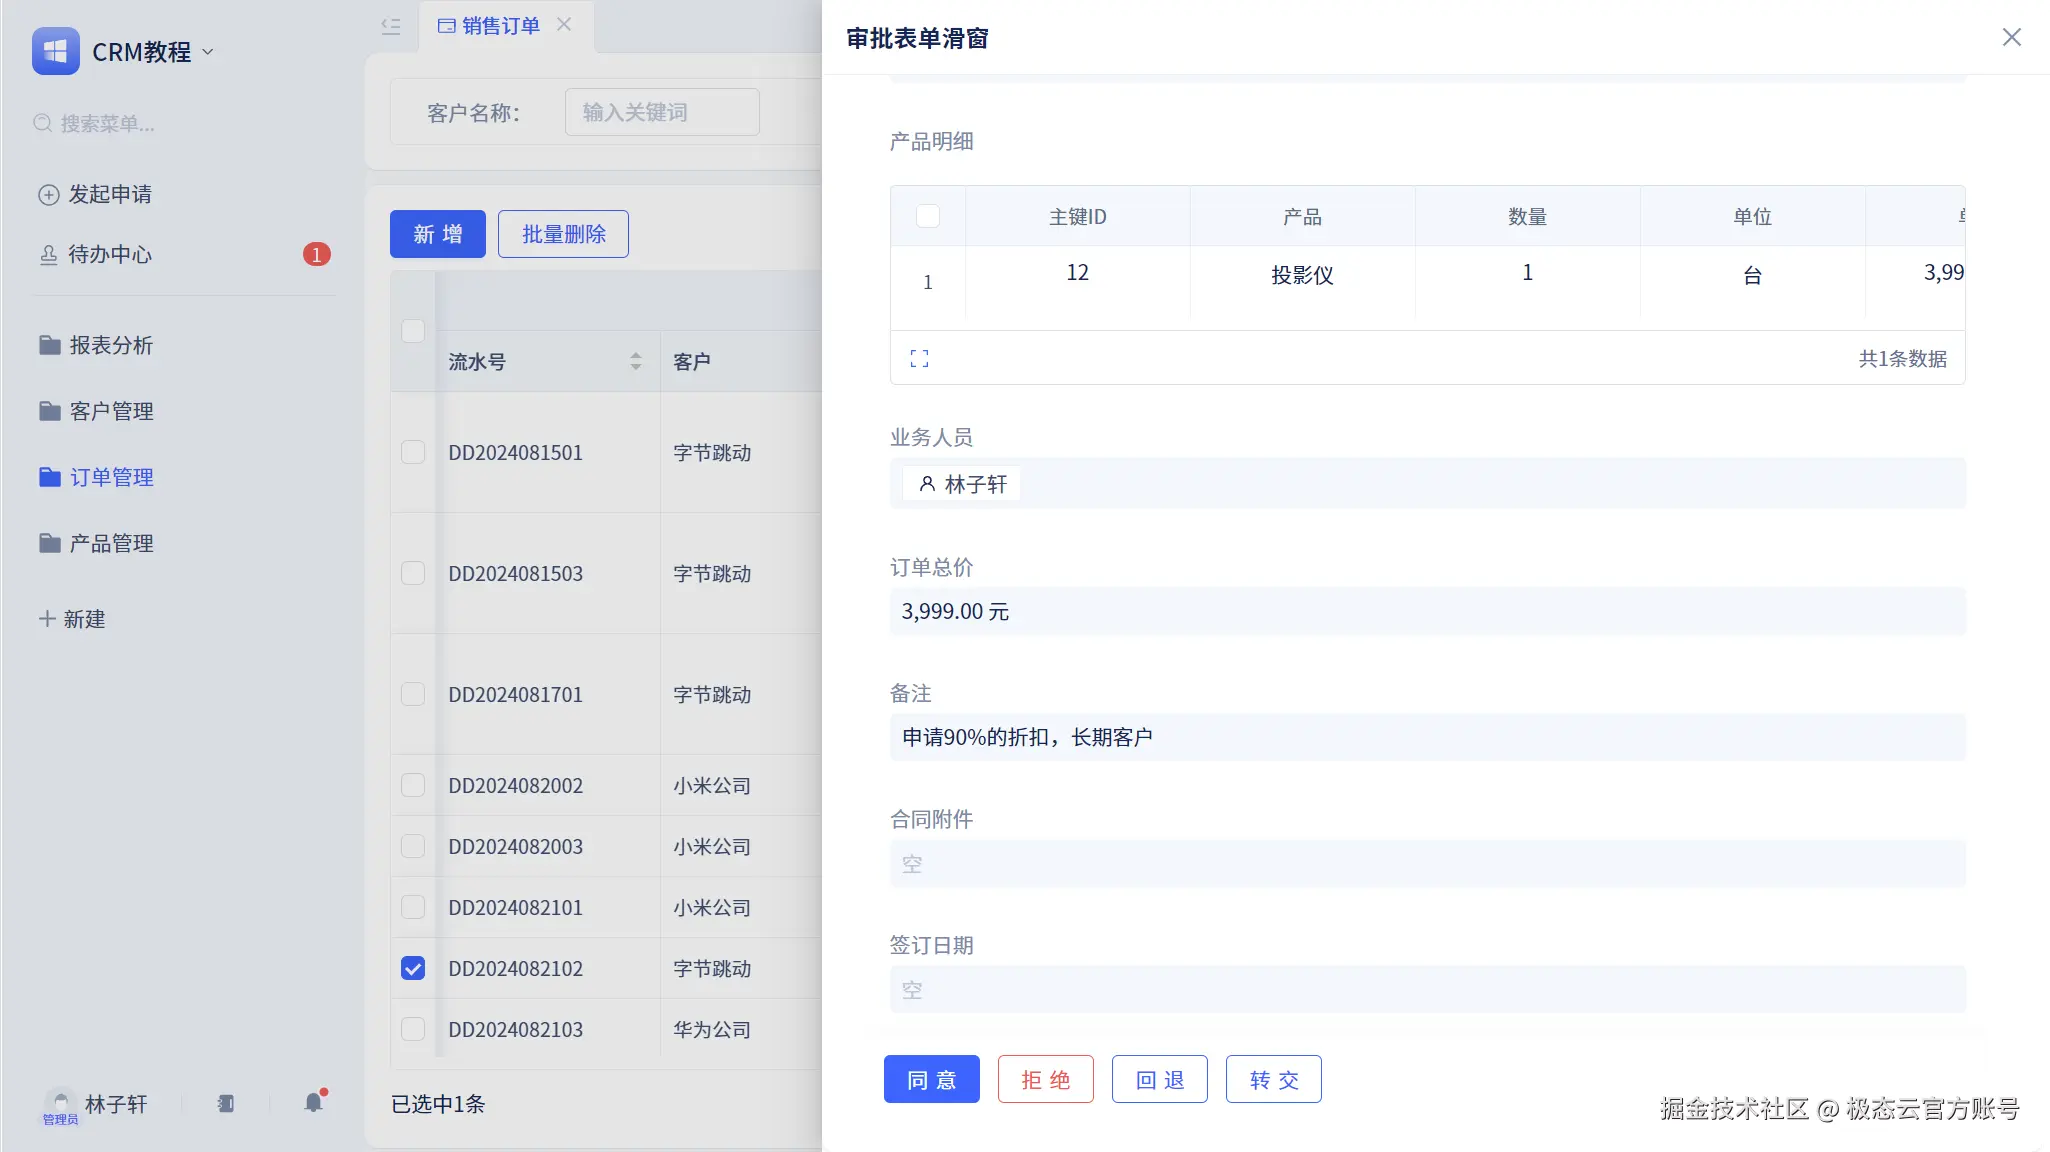Select 产品管理 menu item
Viewport: 2050px width, 1152px height.
(x=110, y=544)
